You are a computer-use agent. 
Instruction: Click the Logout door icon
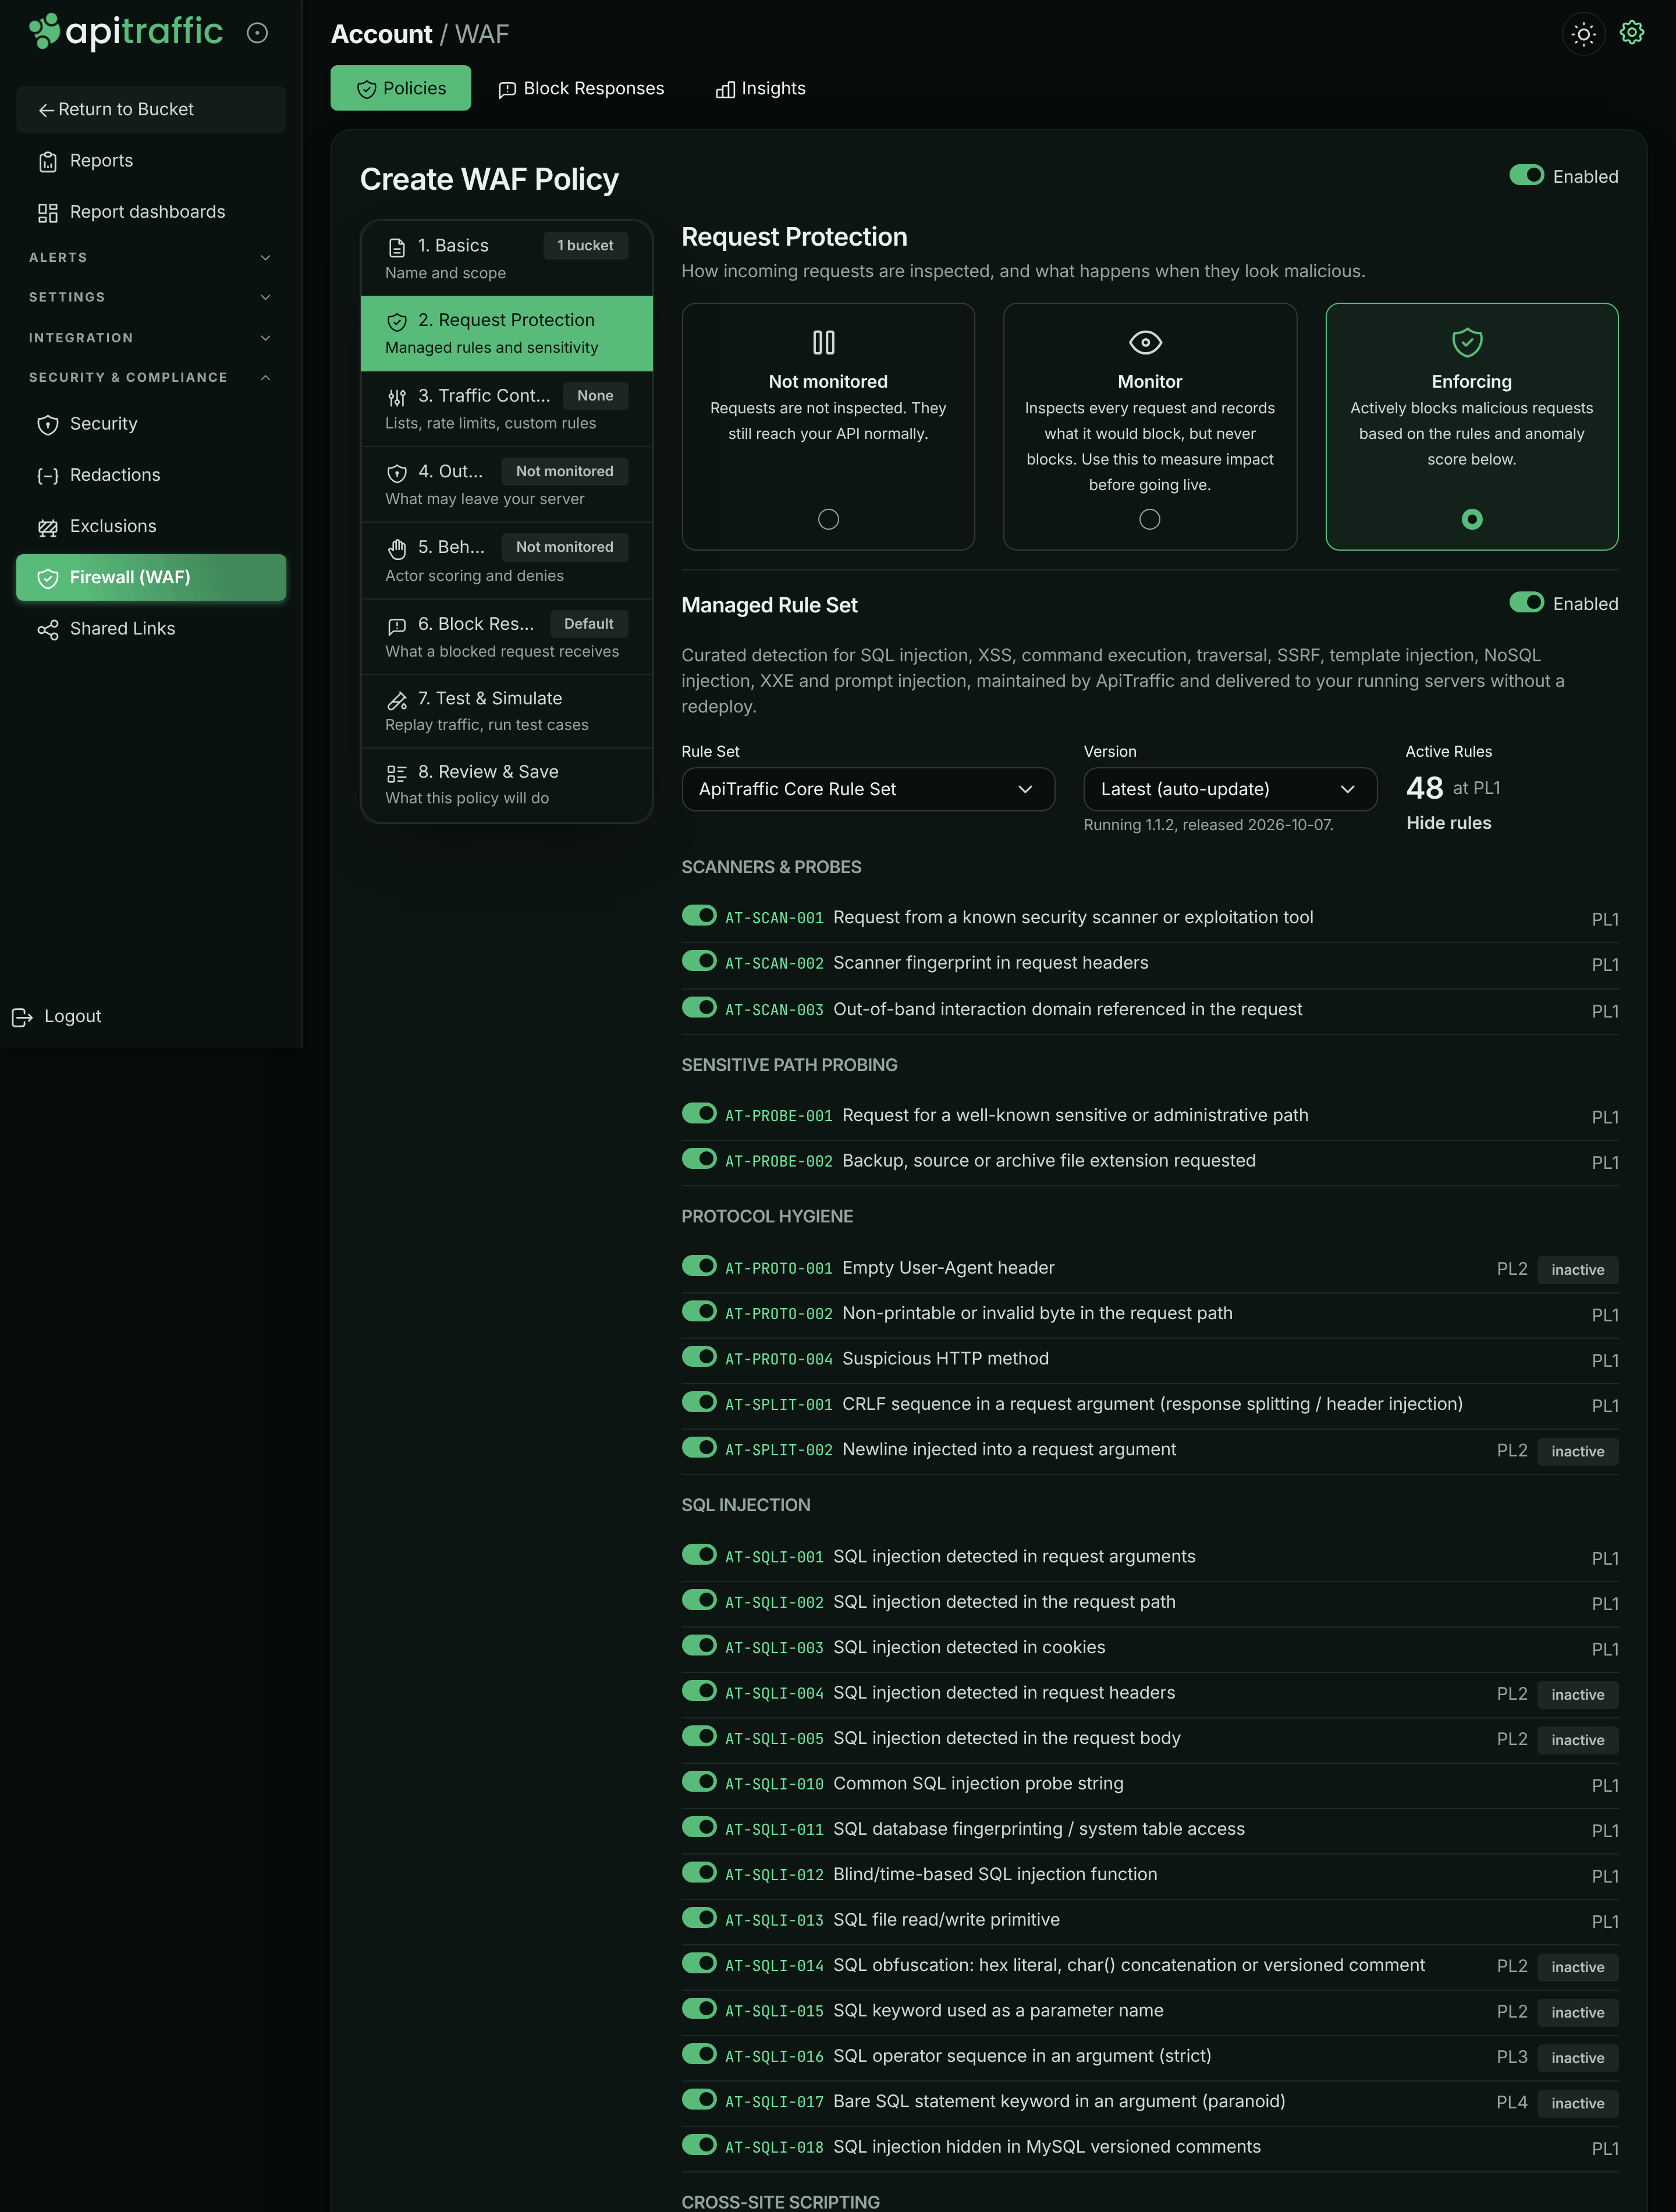click(22, 1017)
